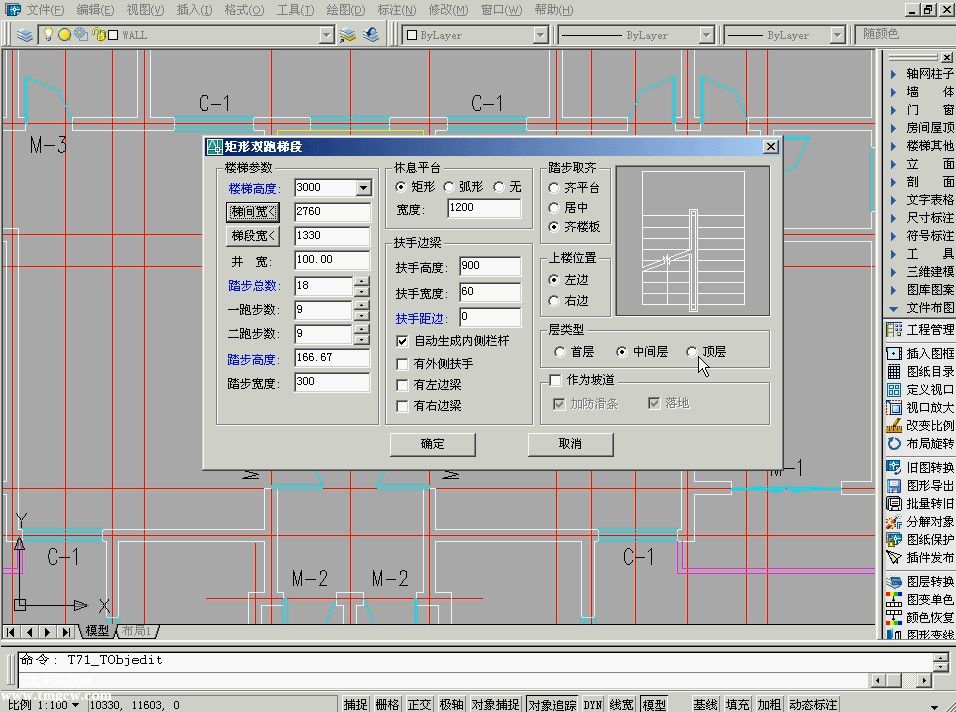Screen dimensions: 956x712
Task: Click the 插件发布 icon
Action: click(894, 557)
